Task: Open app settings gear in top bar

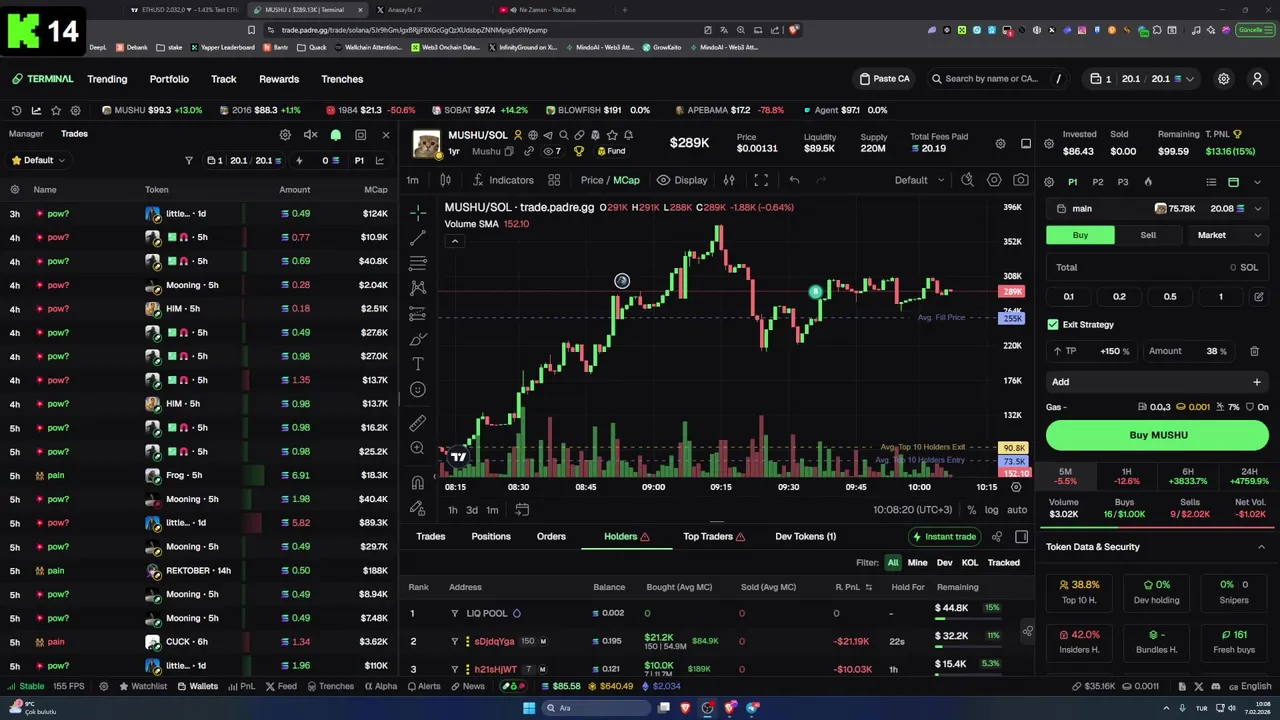Action: (1223, 79)
